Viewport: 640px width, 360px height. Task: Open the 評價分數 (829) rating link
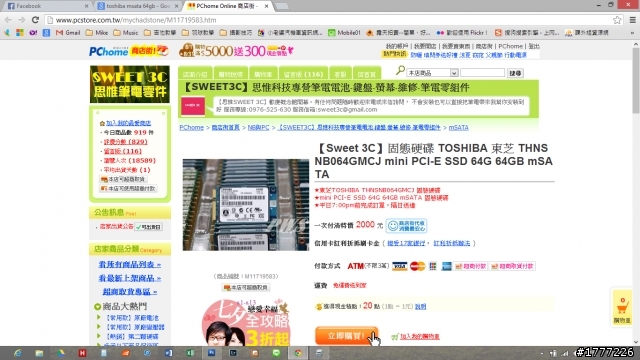[125, 142]
